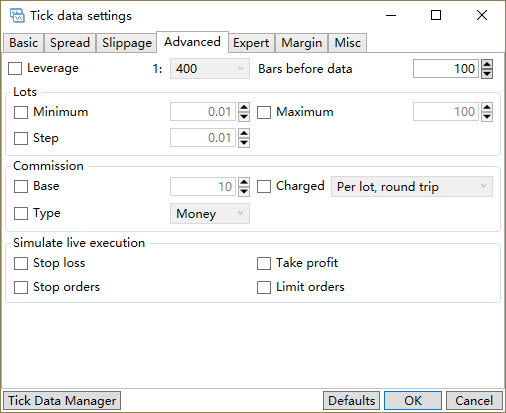Click the Tick data settings title icon
506x413 pixels.
(17, 16)
